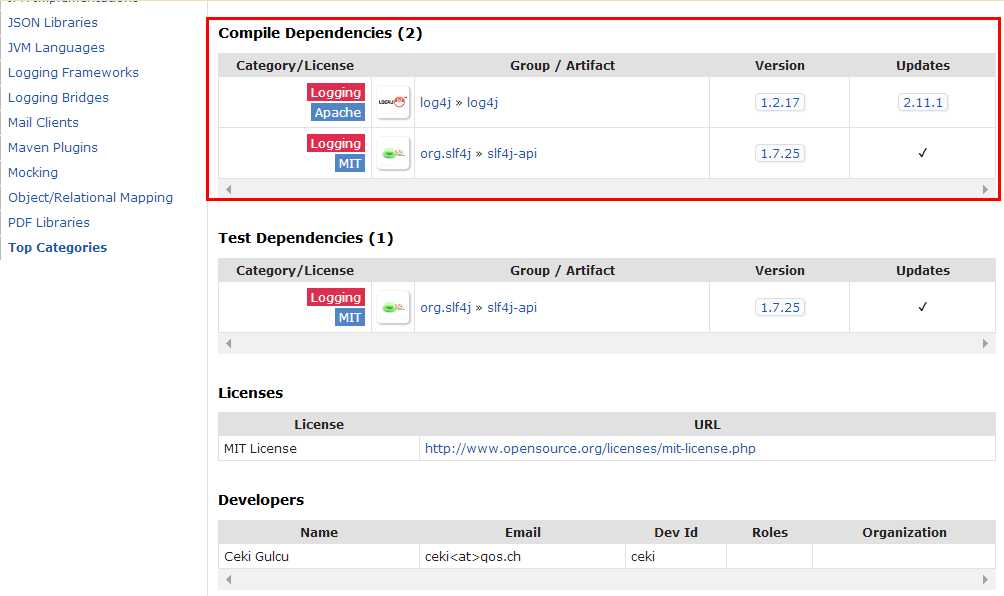This screenshot has width=1004, height=596.
Task: Open Object/Relational Mapping category
Action: (90, 197)
